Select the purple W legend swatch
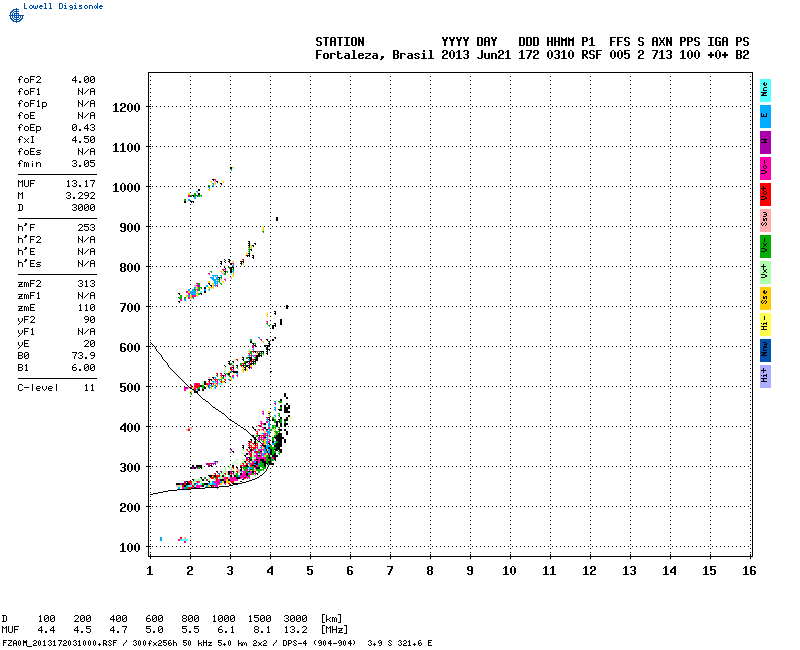800x650 pixels. click(x=765, y=142)
